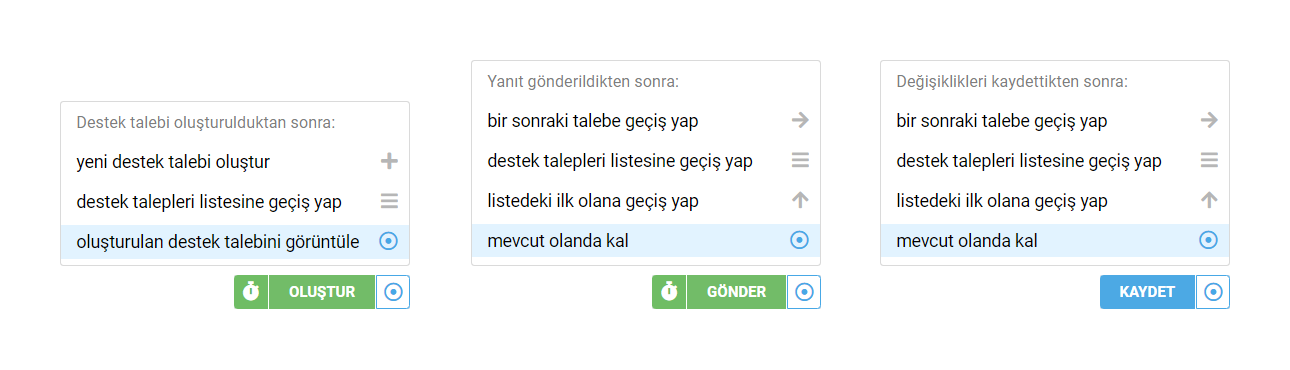Click stopwatch icon beside OLUŞTUR button
This screenshot has width=1290, height=370.
pyautogui.click(x=251, y=292)
